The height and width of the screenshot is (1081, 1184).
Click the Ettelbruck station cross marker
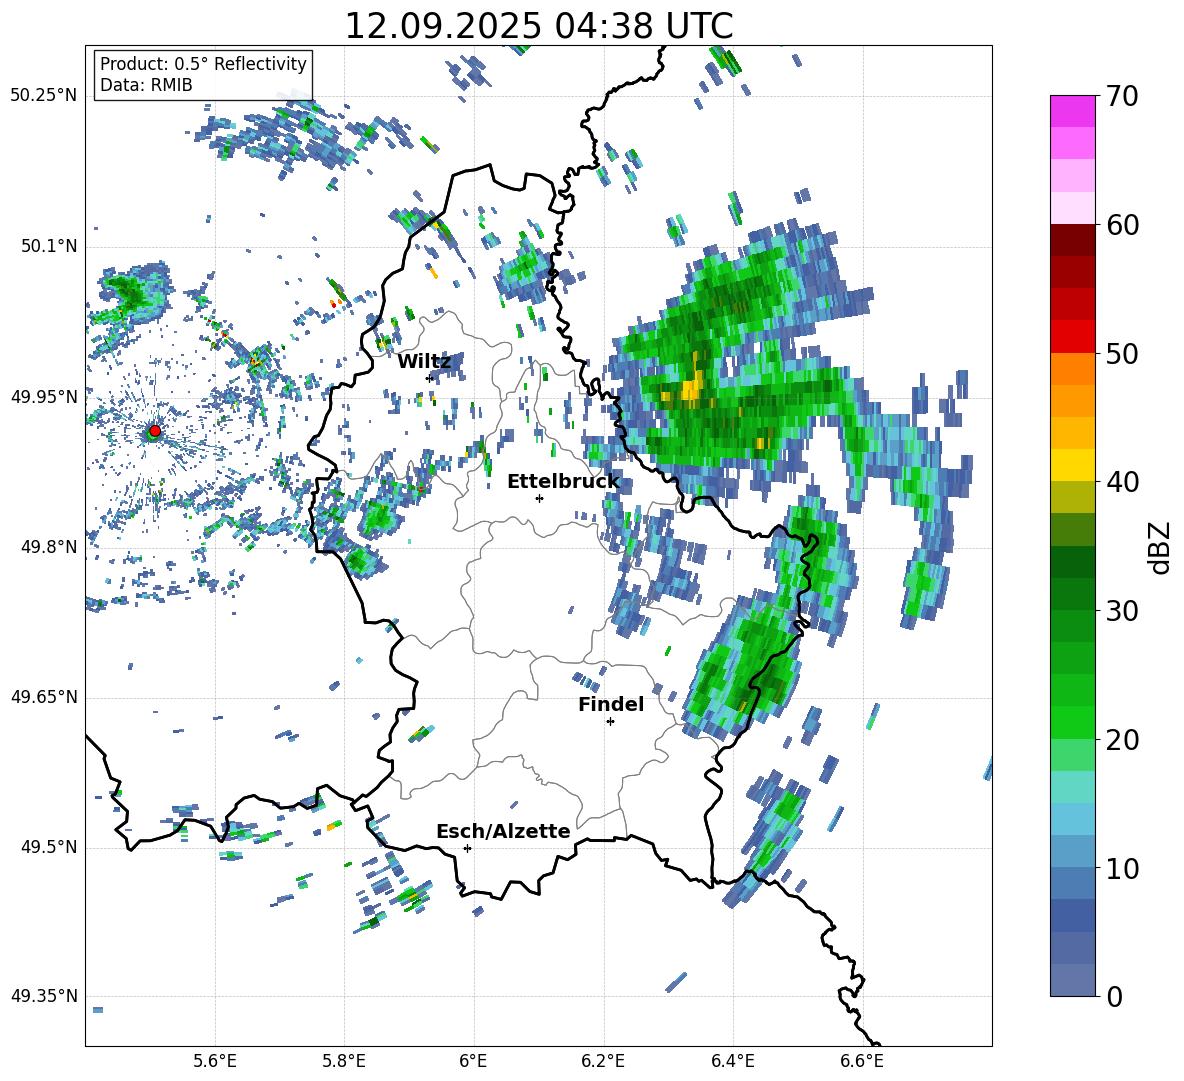539,498
